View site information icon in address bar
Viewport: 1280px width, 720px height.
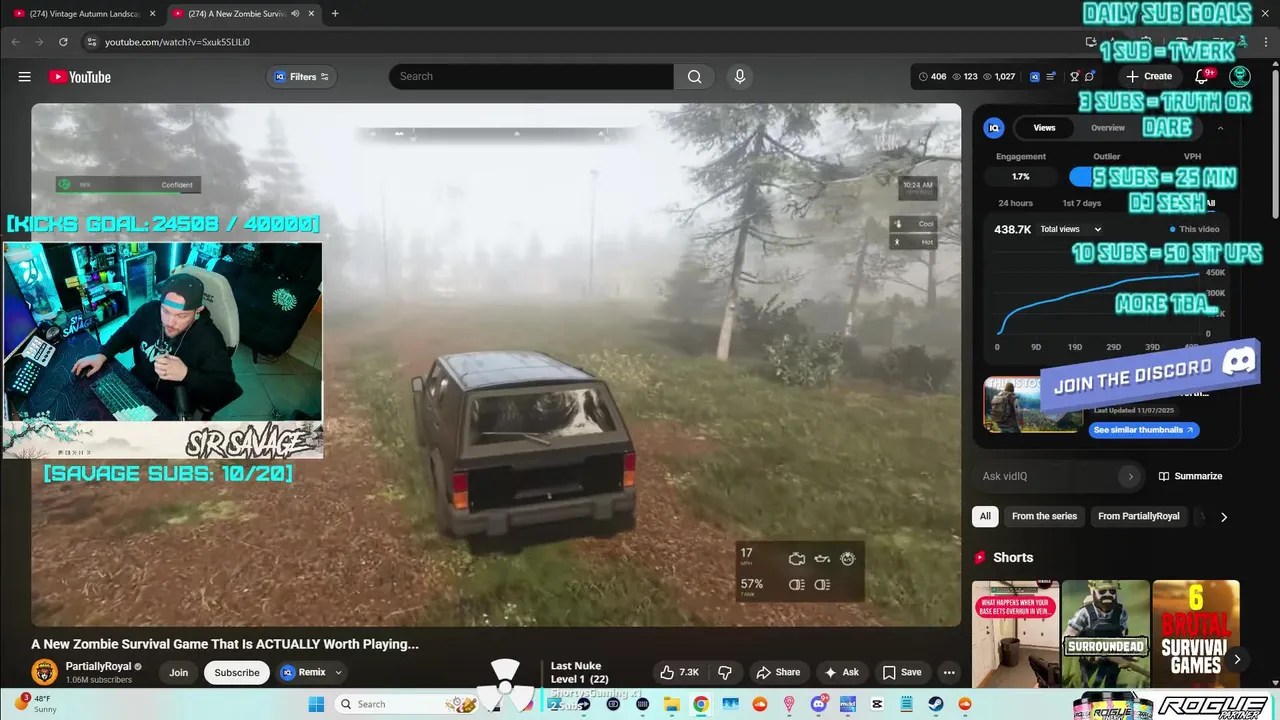point(91,42)
